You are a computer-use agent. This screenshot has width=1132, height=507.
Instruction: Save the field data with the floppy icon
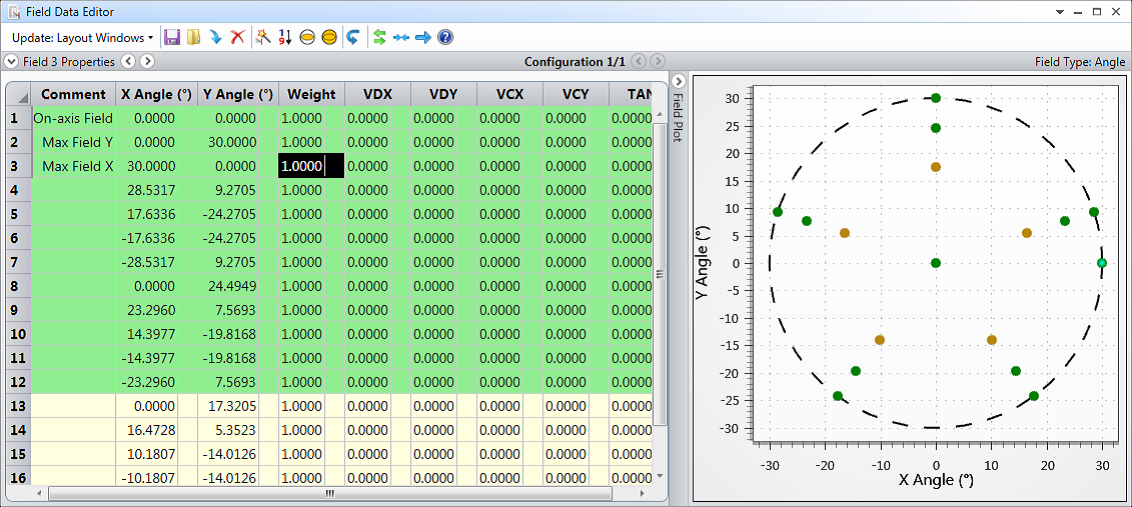tap(172, 38)
